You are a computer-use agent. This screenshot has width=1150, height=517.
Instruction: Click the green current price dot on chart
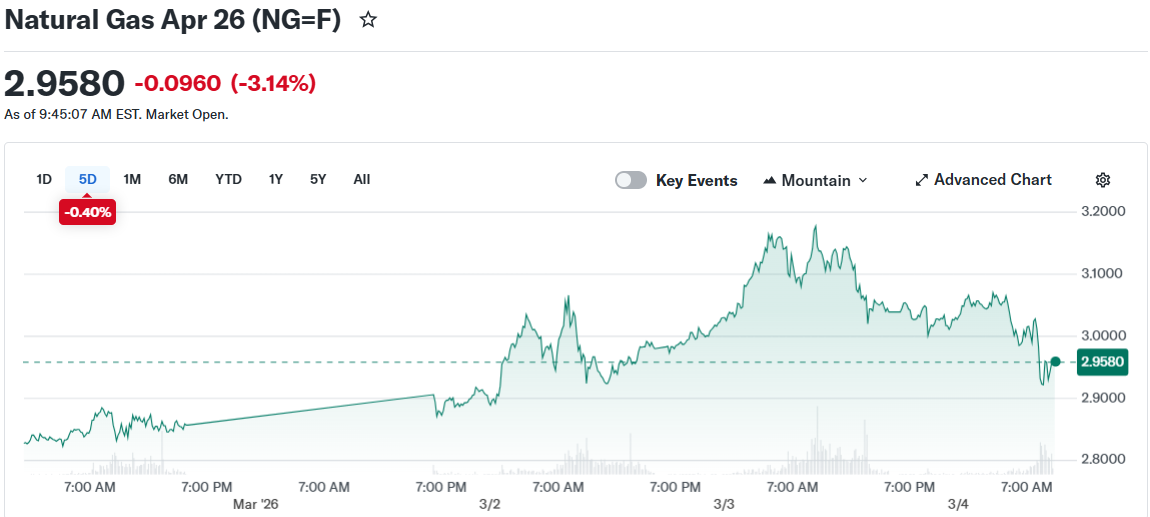click(x=1055, y=361)
